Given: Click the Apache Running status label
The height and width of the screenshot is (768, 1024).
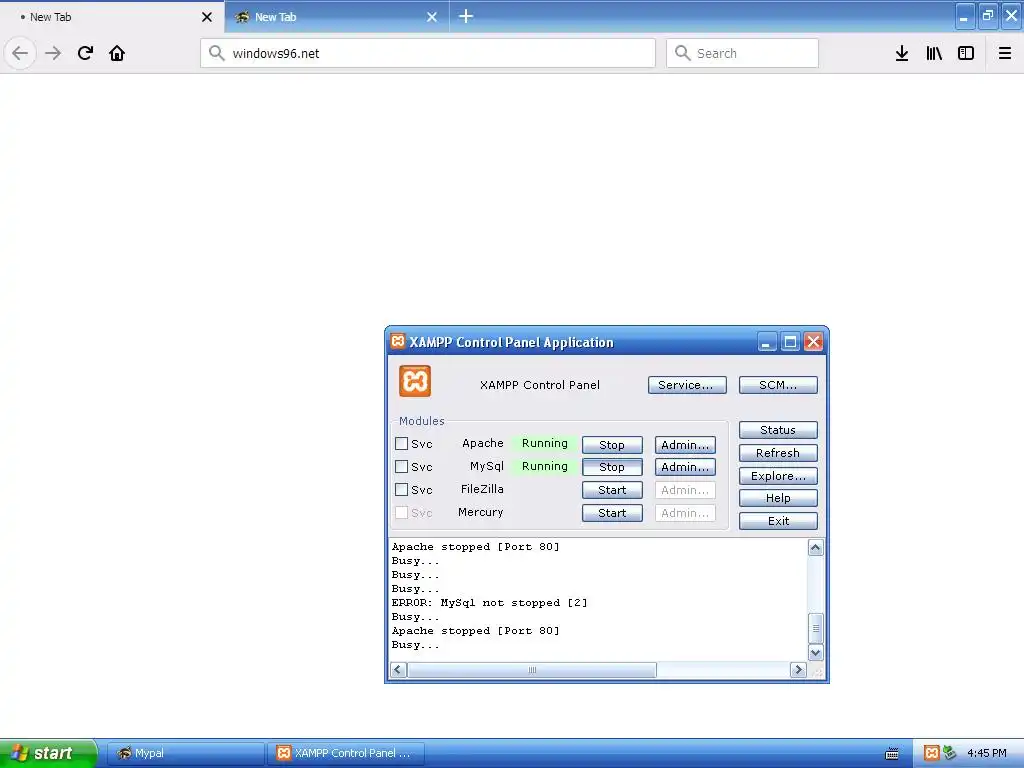Looking at the screenshot, I should click(x=545, y=443).
